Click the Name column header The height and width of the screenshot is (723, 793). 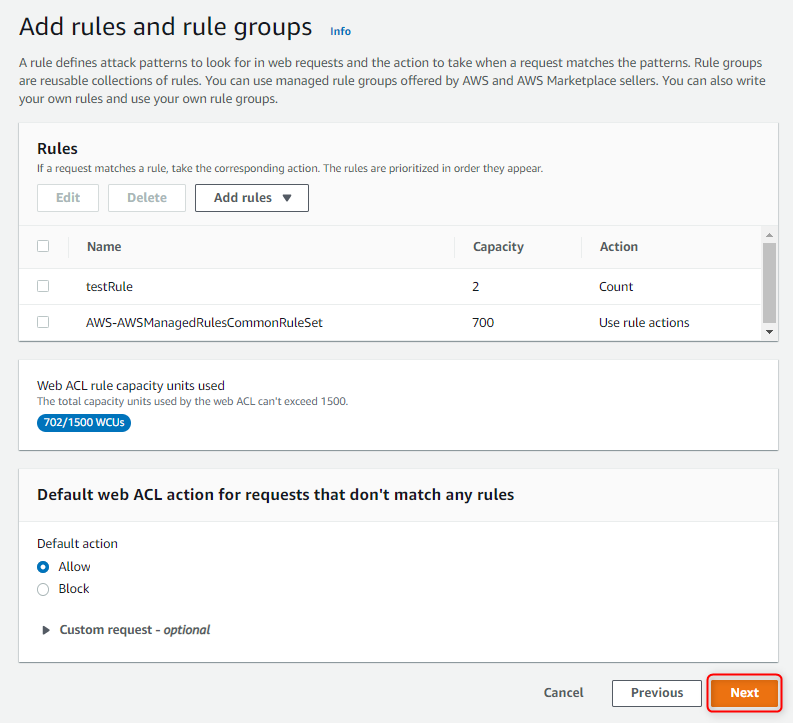coord(104,246)
